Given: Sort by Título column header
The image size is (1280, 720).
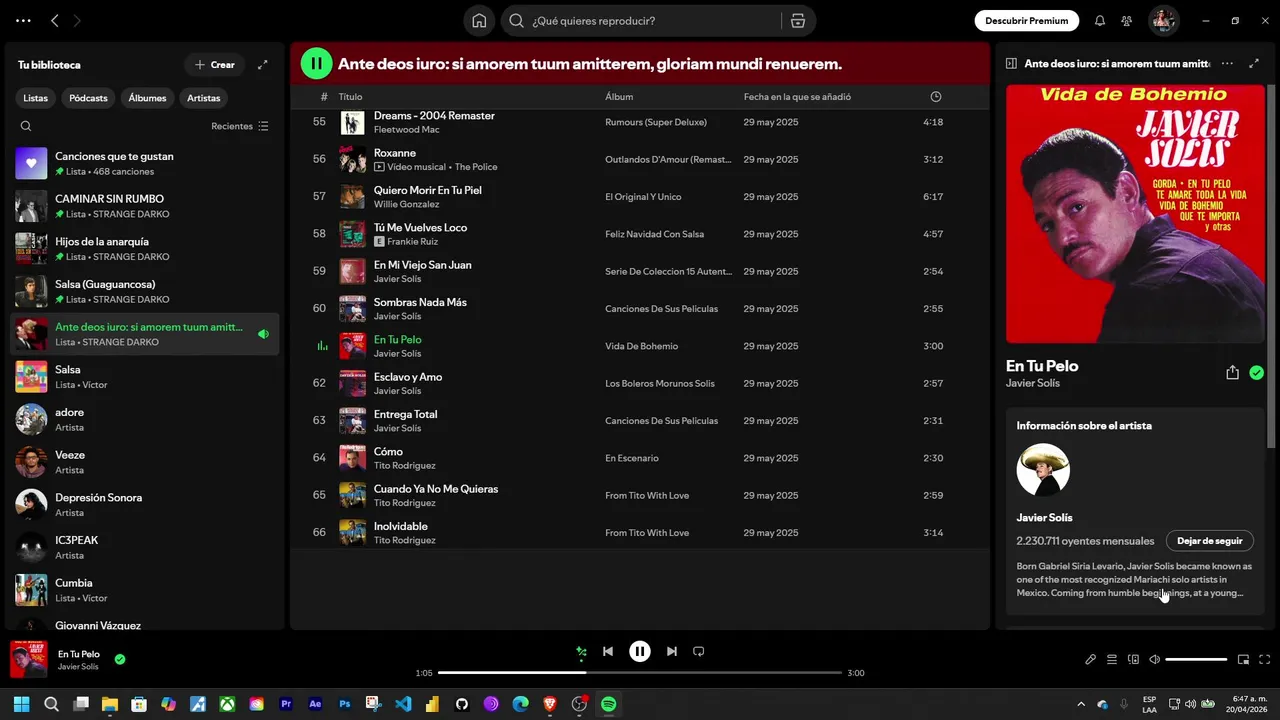Looking at the screenshot, I should click(x=350, y=97).
